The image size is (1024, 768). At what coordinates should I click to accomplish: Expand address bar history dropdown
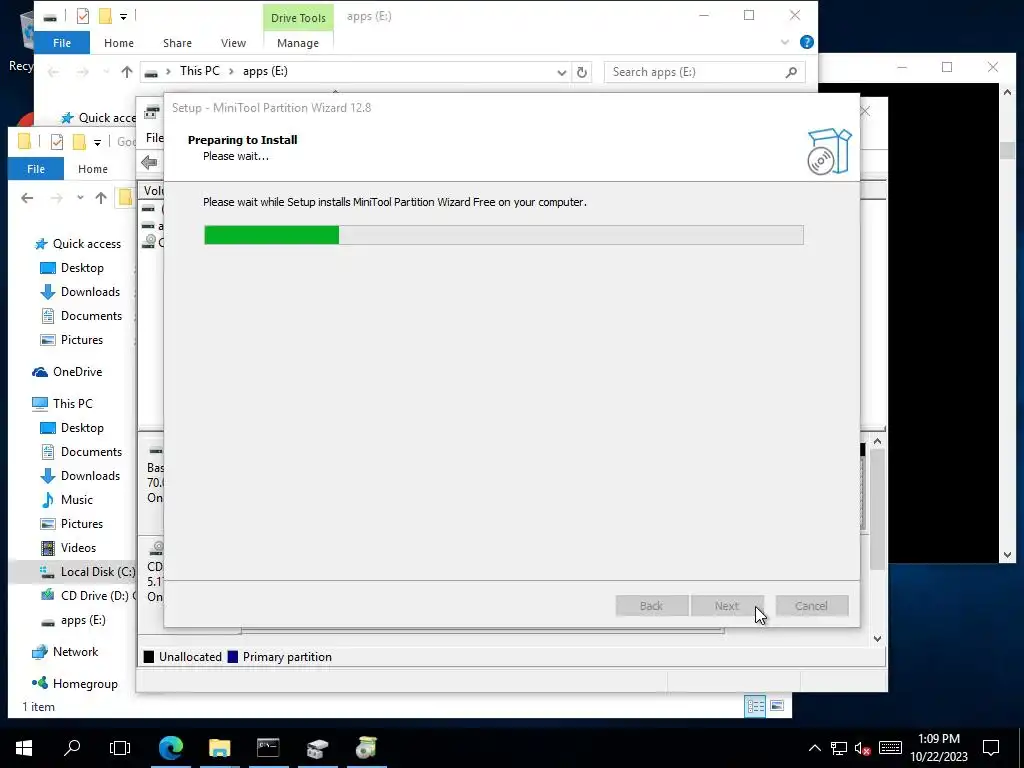[561, 72]
